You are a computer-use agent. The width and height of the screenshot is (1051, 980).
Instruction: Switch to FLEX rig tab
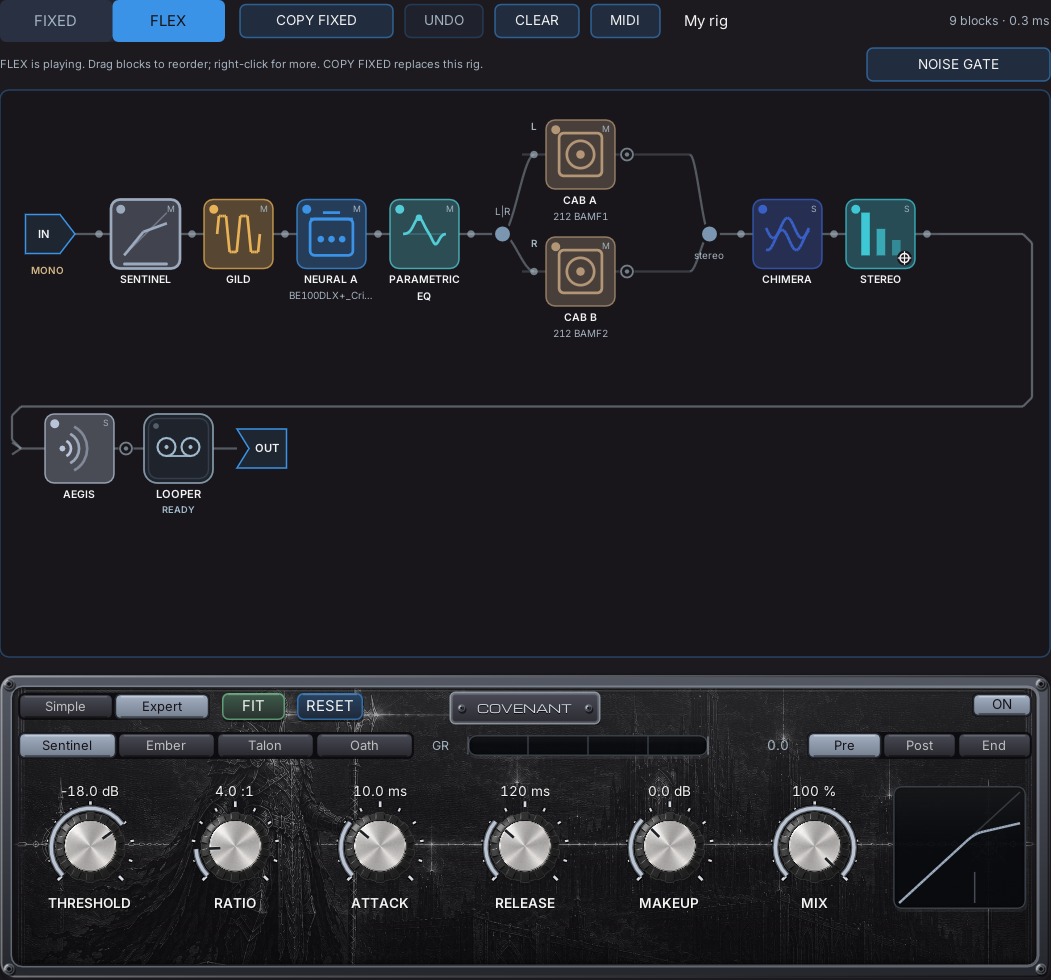[168, 21]
